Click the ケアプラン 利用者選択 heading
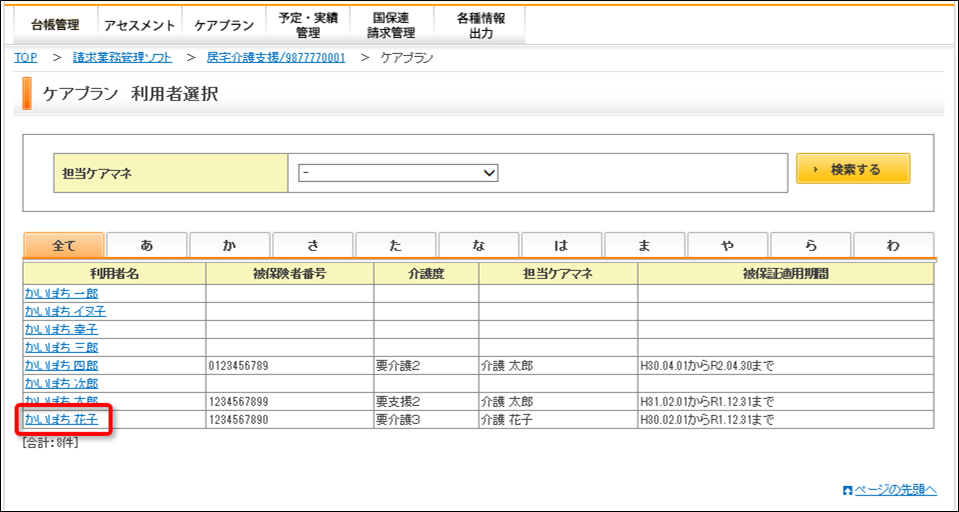Viewport: 959px width, 512px height. pyautogui.click(x=130, y=94)
